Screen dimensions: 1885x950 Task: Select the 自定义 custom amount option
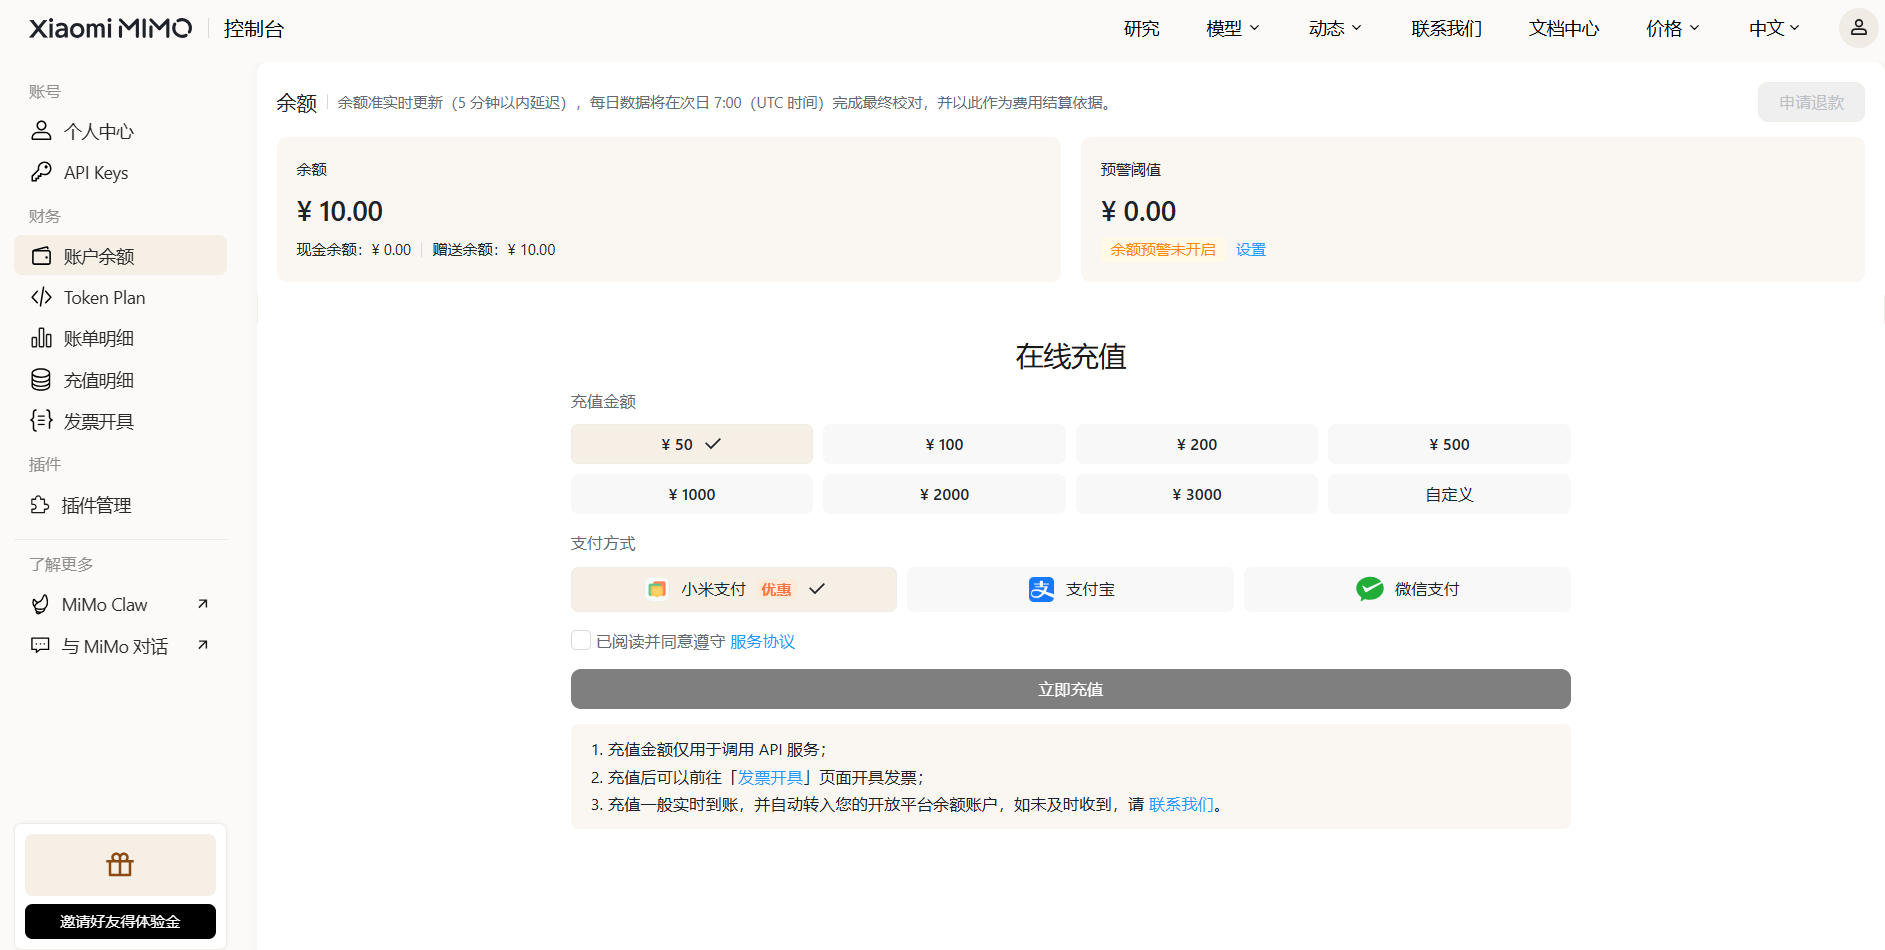[x=1449, y=494]
